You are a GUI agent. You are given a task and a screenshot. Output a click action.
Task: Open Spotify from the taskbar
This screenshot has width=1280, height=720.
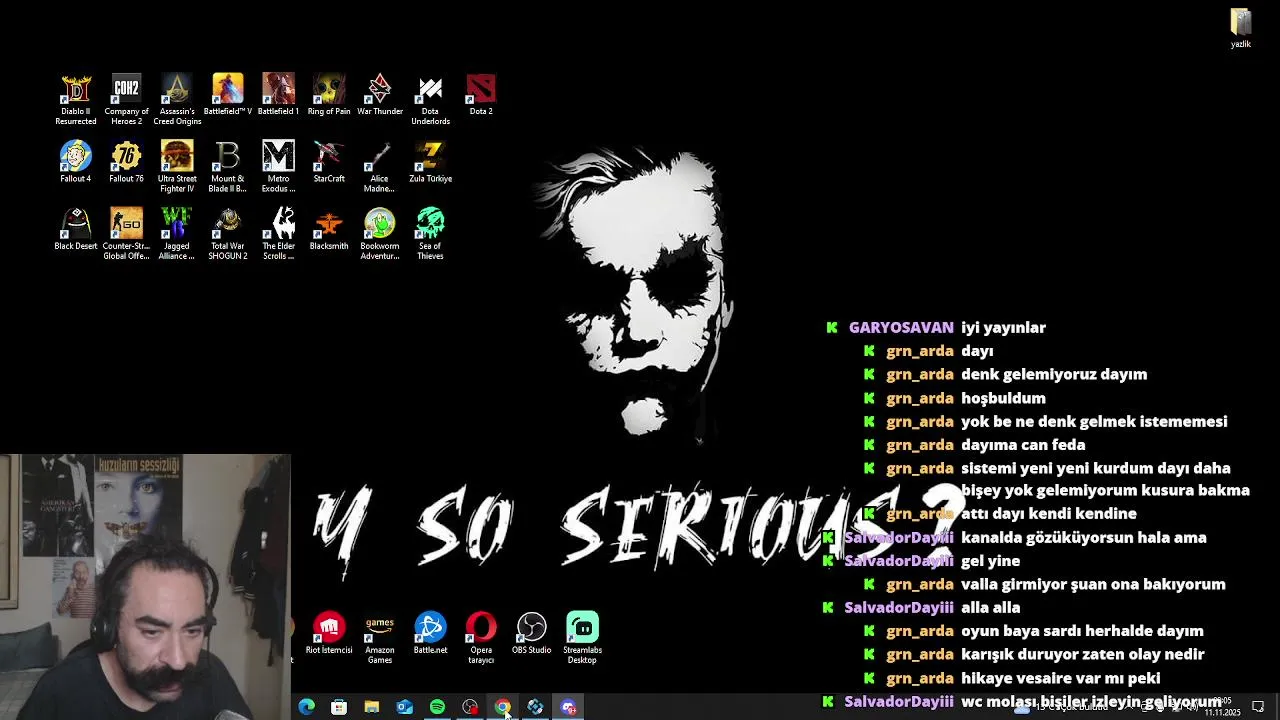click(437, 707)
